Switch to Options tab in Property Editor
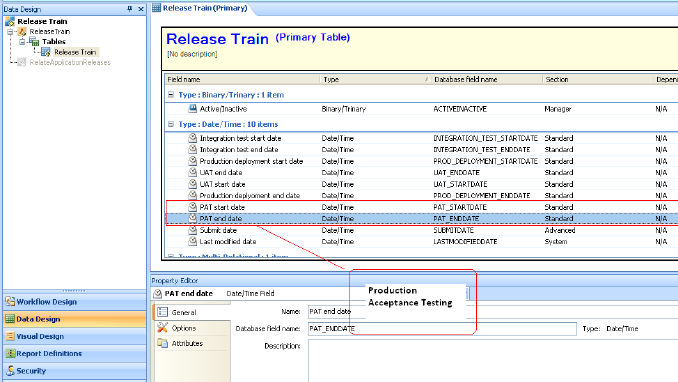Screen dimensions: 678x382 tap(191, 328)
